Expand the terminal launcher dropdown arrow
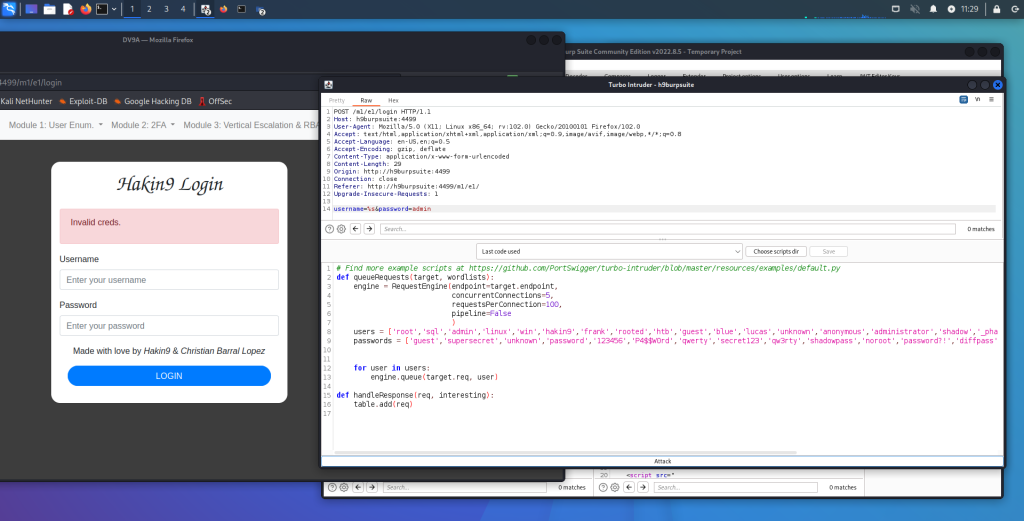The height and width of the screenshot is (521, 1024). coord(114,9)
